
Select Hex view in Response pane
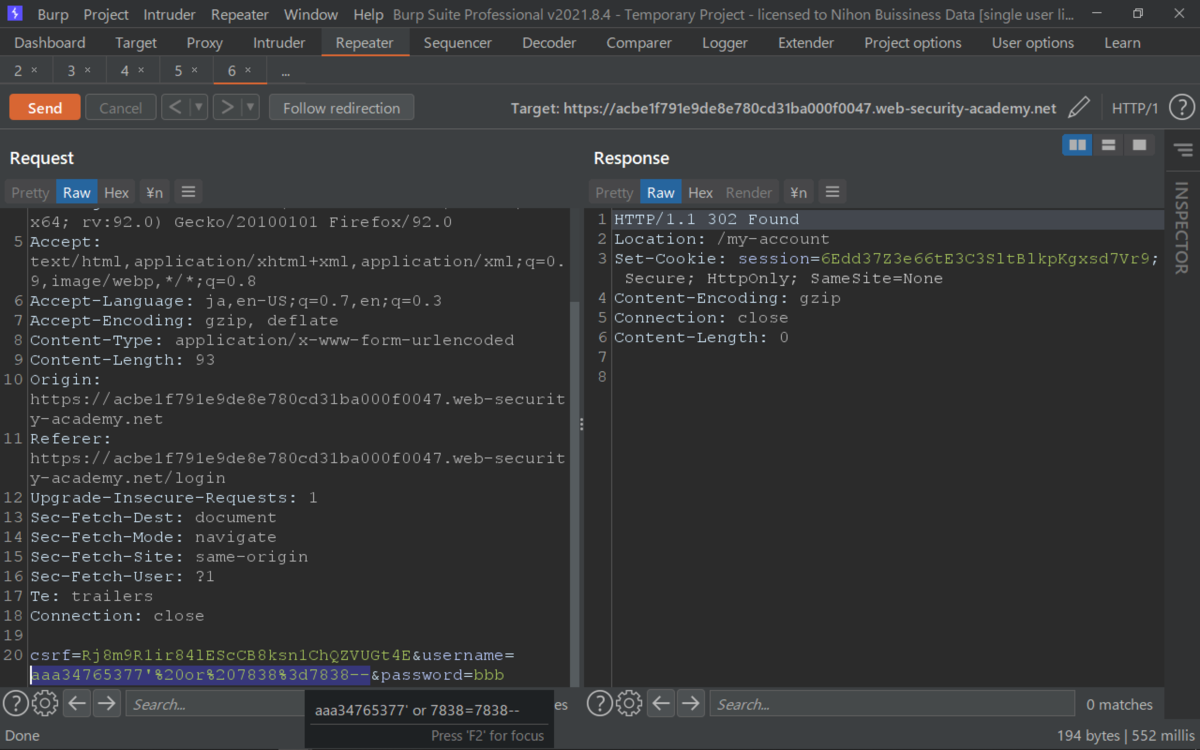(x=701, y=192)
